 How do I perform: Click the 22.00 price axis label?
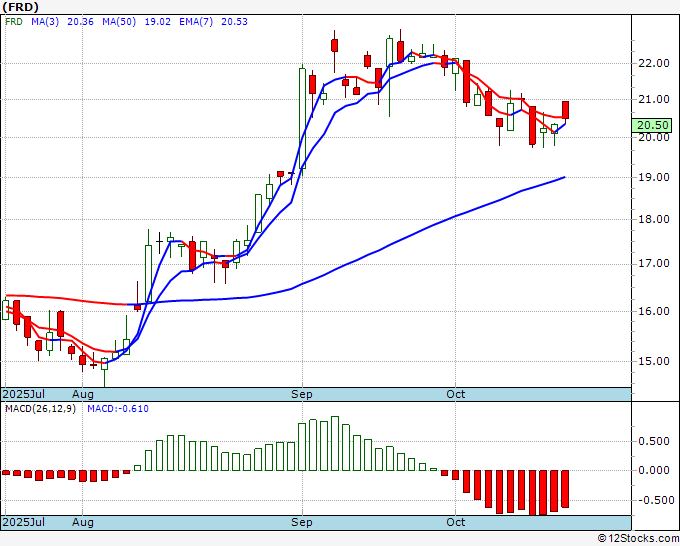[x=654, y=63]
